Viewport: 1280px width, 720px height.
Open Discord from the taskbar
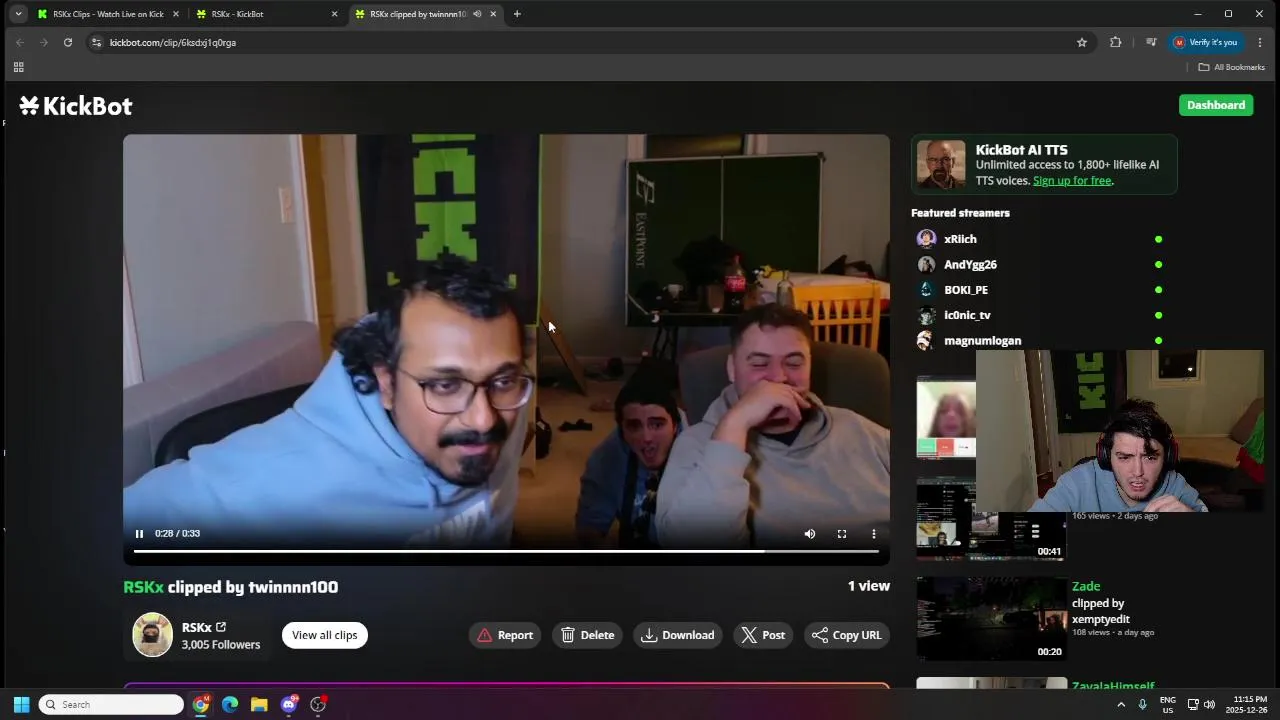(x=289, y=705)
